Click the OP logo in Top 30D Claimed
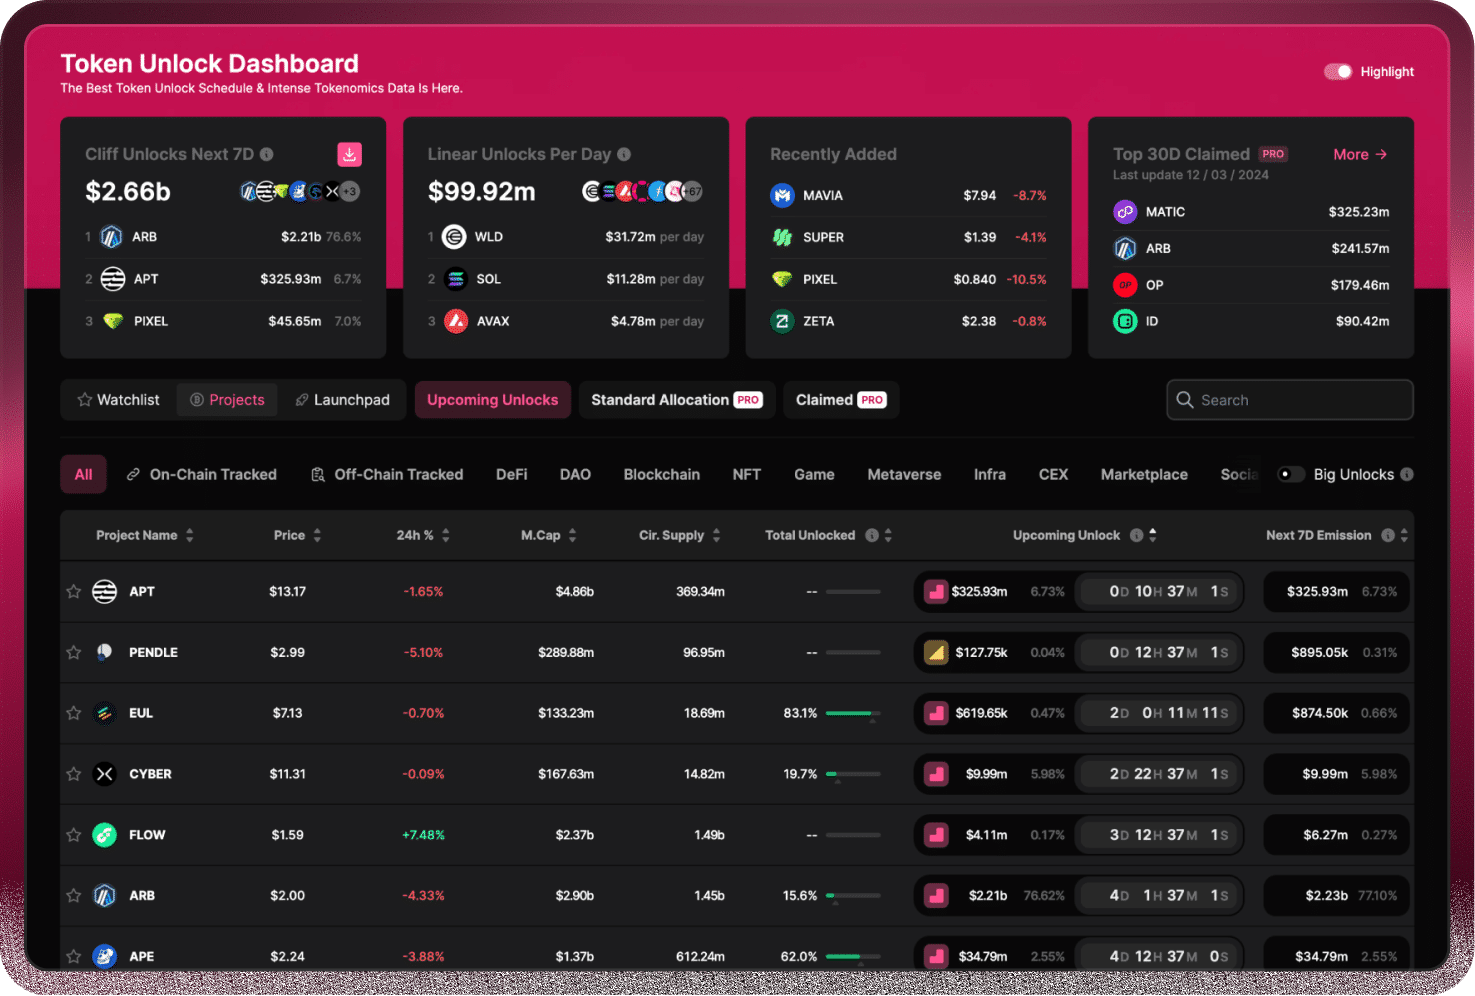This screenshot has height=996, width=1475. [1125, 285]
